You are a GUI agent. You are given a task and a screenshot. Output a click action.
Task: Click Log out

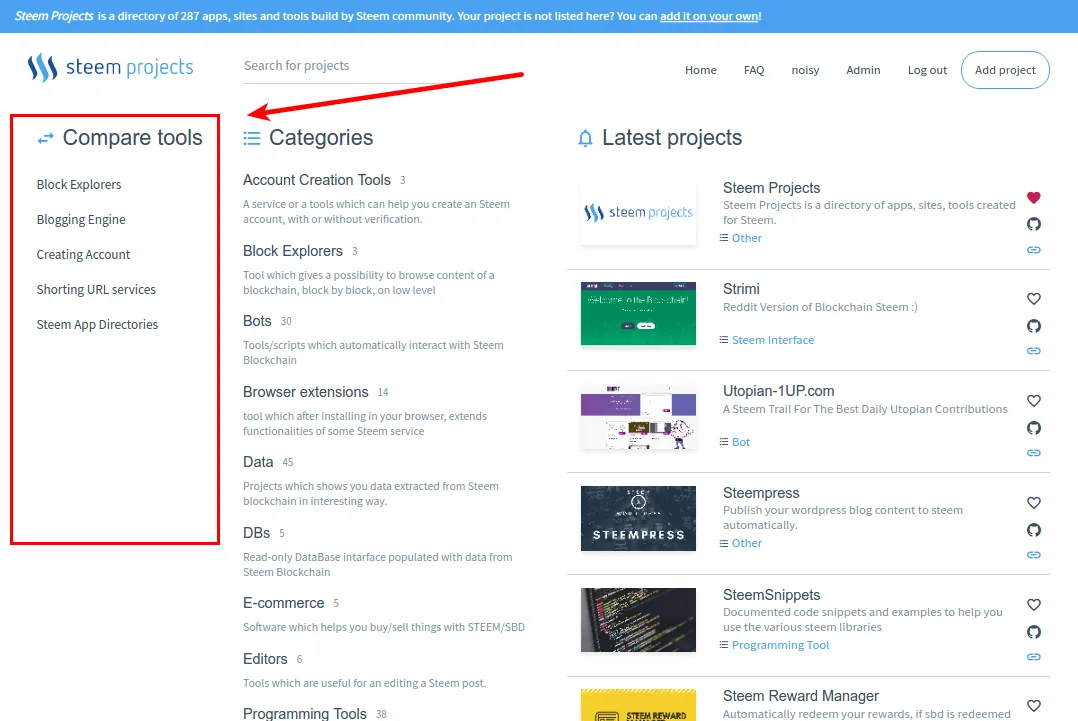tap(927, 70)
